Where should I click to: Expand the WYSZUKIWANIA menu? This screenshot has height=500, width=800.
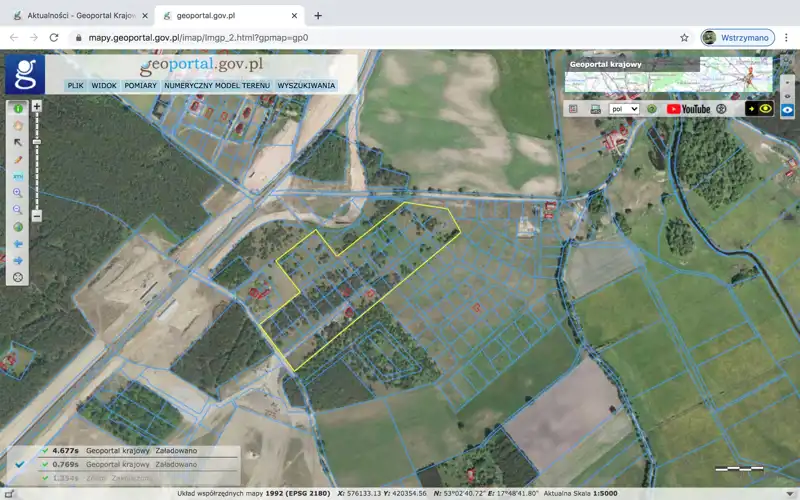tap(306, 86)
